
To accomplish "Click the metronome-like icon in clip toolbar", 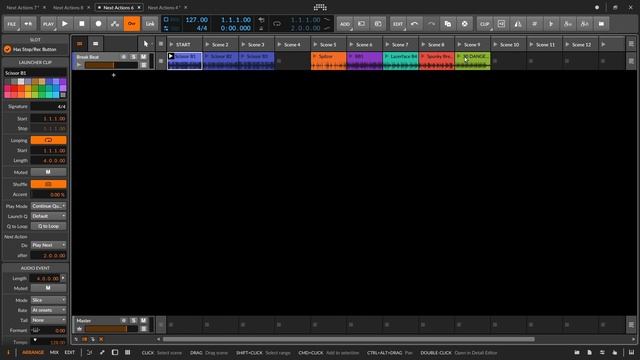I will pos(518,24).
